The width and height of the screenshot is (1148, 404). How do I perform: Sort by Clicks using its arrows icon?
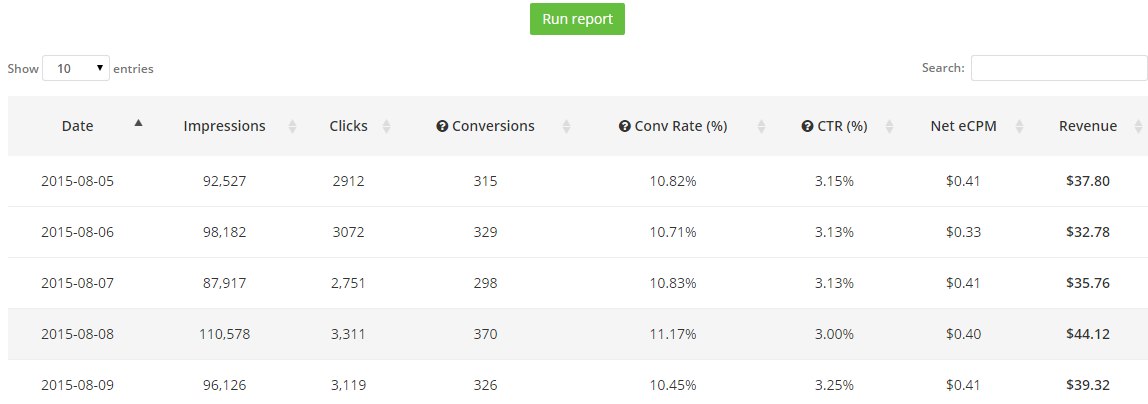click(x=387, y=127)
